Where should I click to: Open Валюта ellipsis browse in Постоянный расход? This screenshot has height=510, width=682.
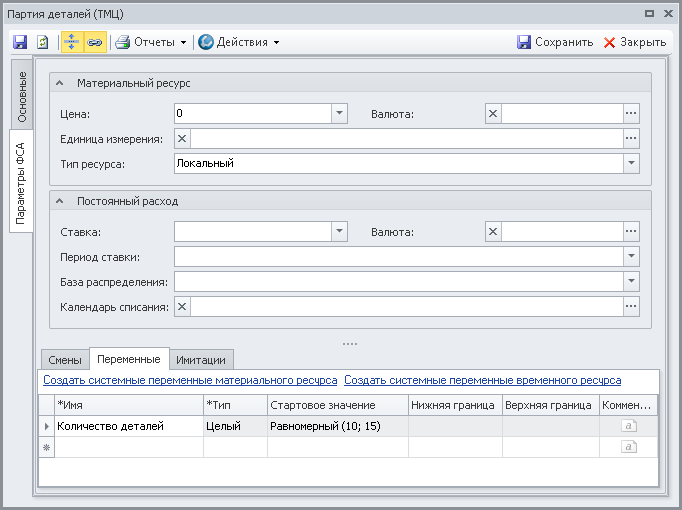631,232
